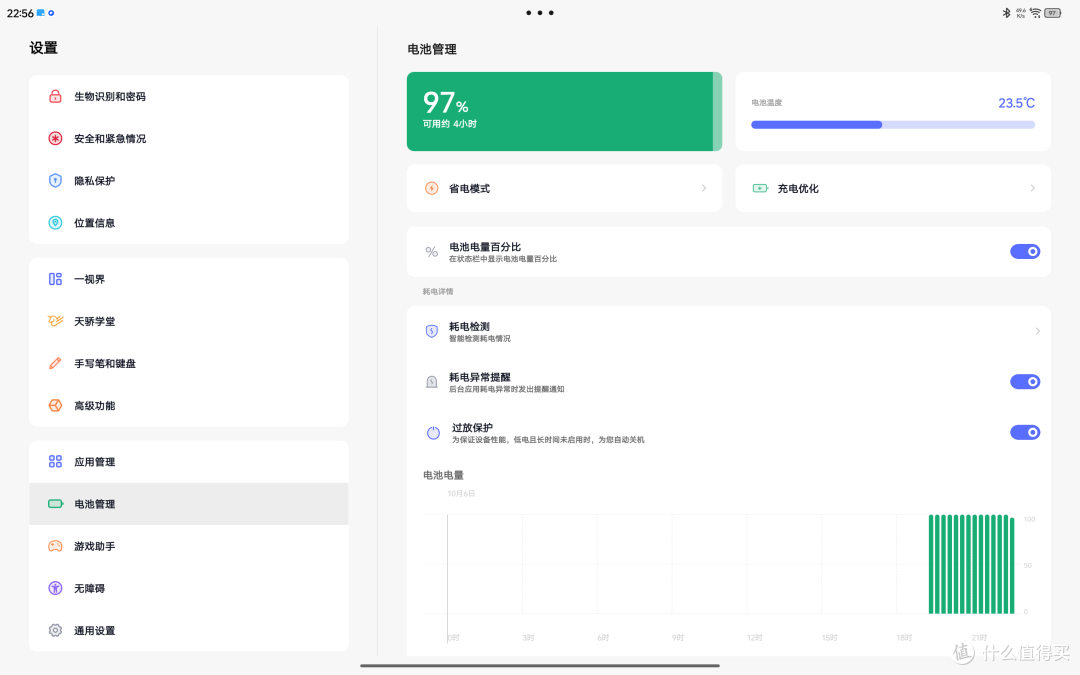Open the 省电模式 option

coord(564,188)
